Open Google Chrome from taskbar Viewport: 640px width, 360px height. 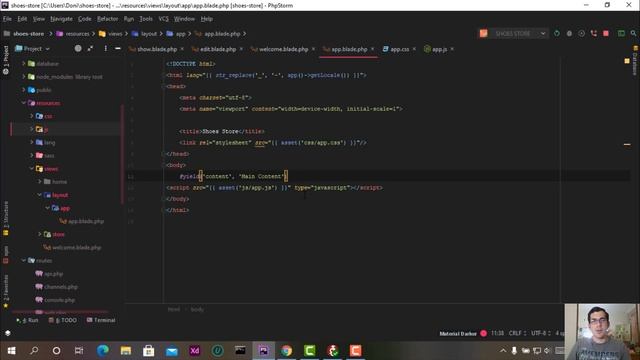(x=287, y=351)
